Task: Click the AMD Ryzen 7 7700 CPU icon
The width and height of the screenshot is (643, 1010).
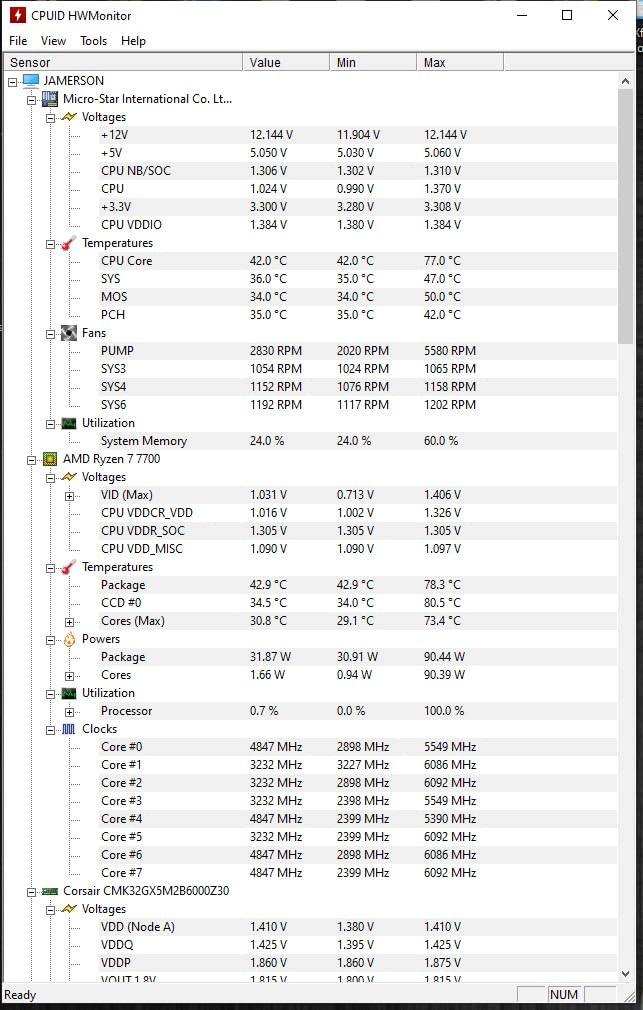Action: tap(50, 459)
